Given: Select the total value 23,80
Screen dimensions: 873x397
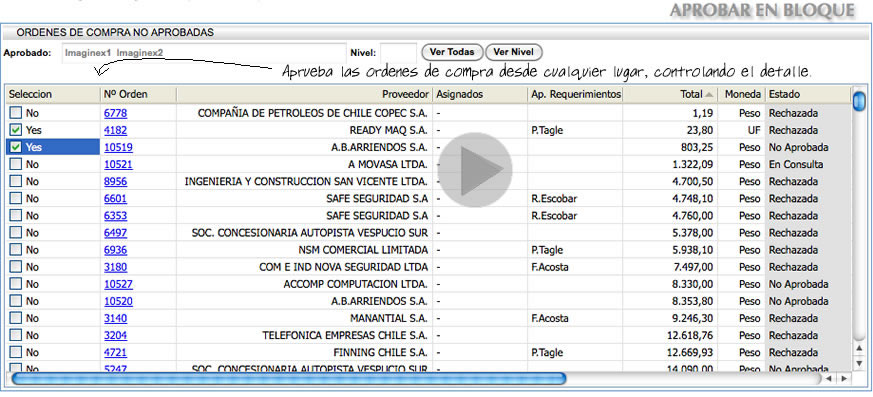Looking at the screenshot, I should [x=670, y=130].
